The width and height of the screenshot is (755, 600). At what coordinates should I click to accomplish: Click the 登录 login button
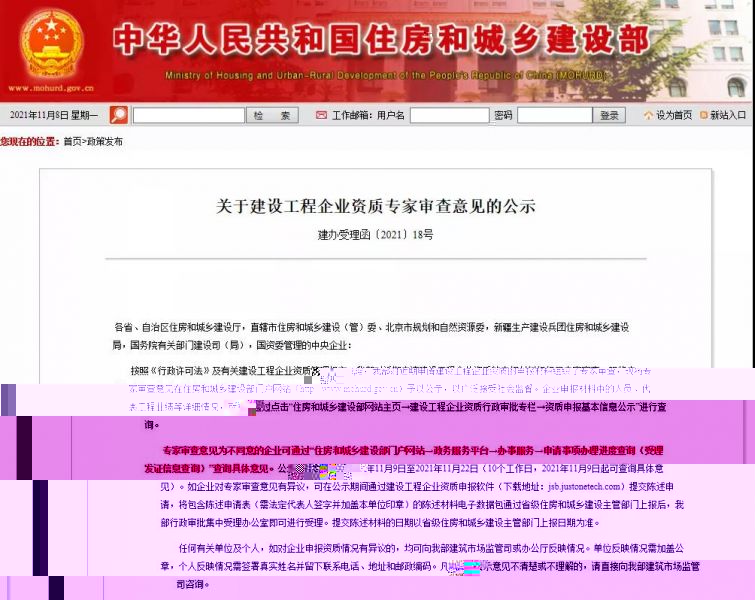[609, 116]
